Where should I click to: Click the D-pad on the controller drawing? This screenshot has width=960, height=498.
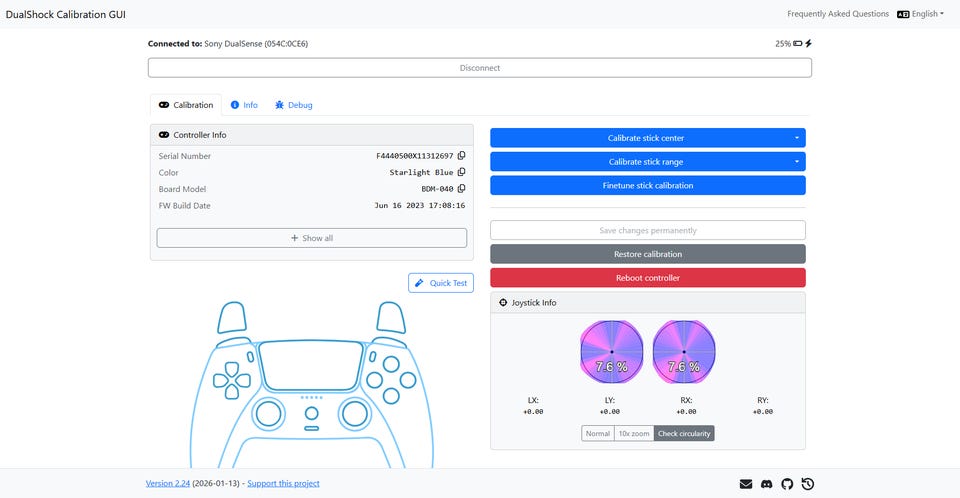tap(232, 380)
